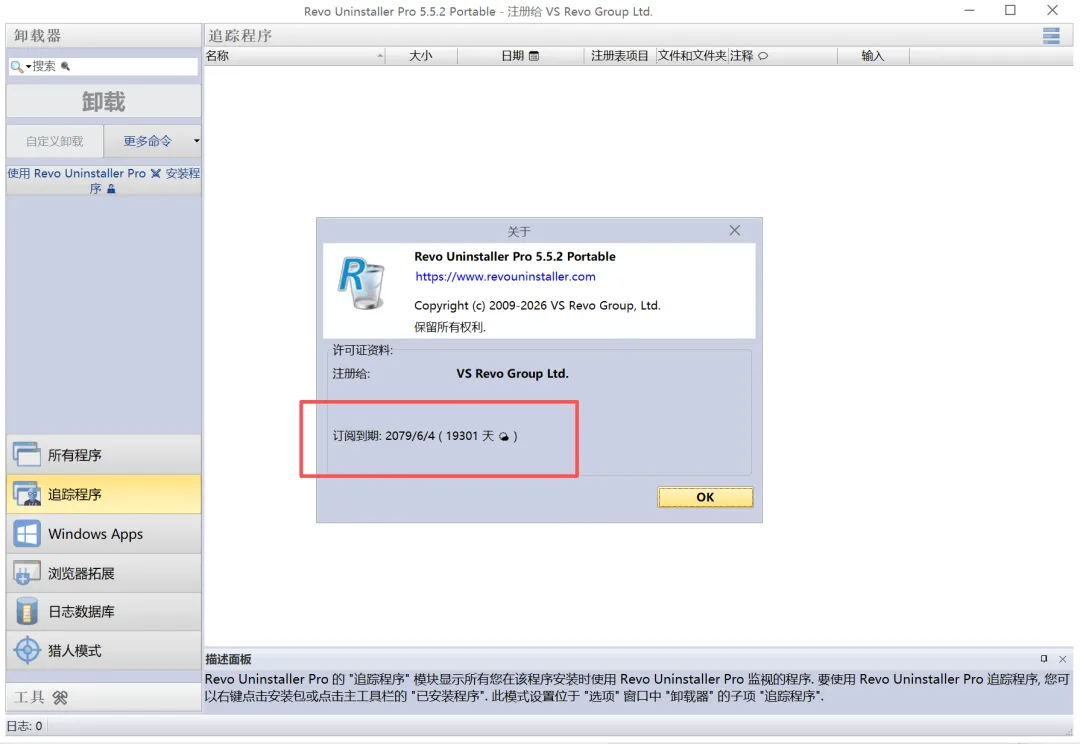Click the Revo recycle bin logo in About dialog

point(362,283)
